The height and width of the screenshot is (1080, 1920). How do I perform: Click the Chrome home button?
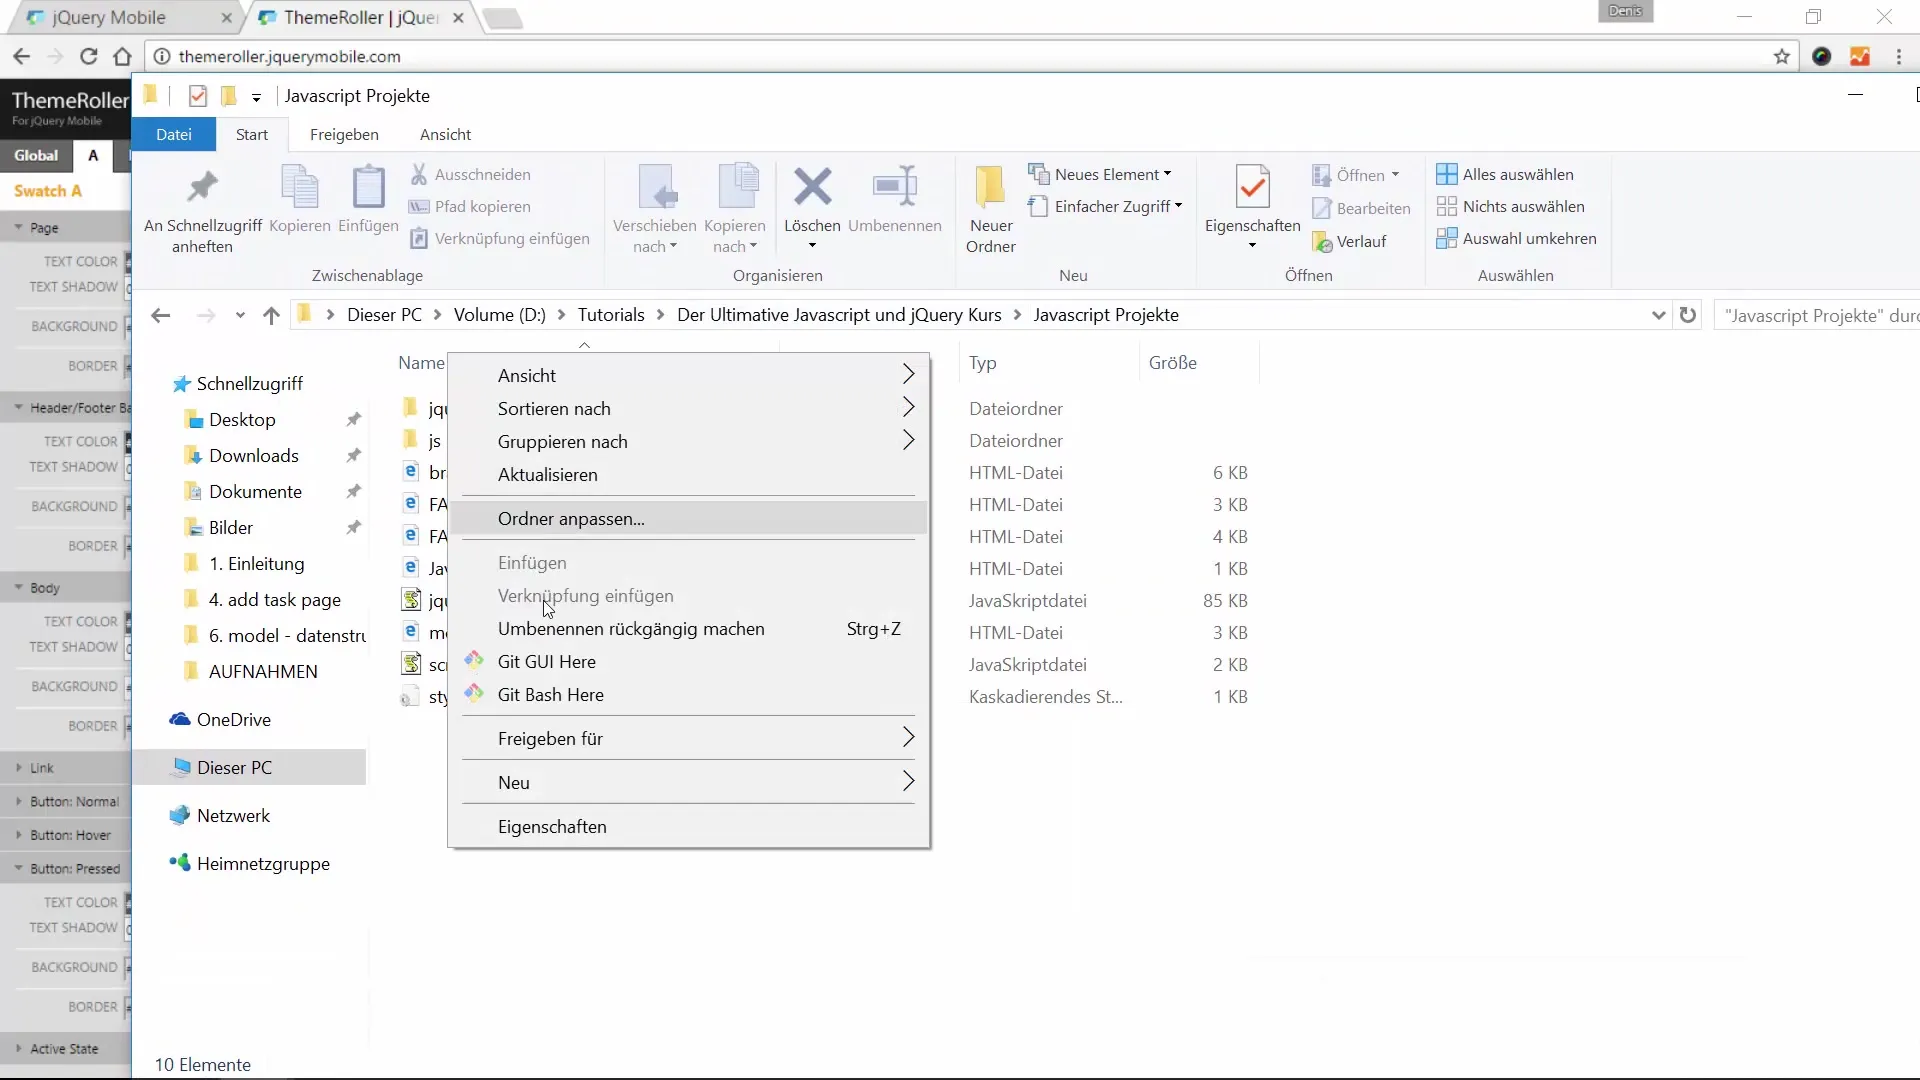pos(122,56)
